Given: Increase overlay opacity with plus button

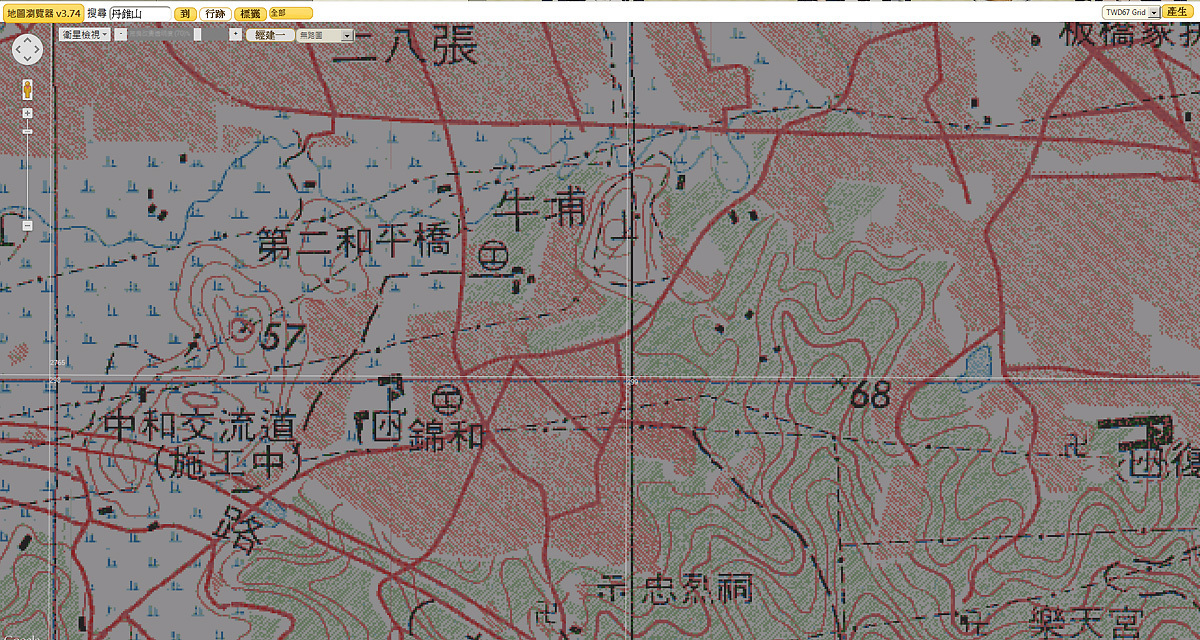Looking at the screenshot, I should click(x=236, y=34).
